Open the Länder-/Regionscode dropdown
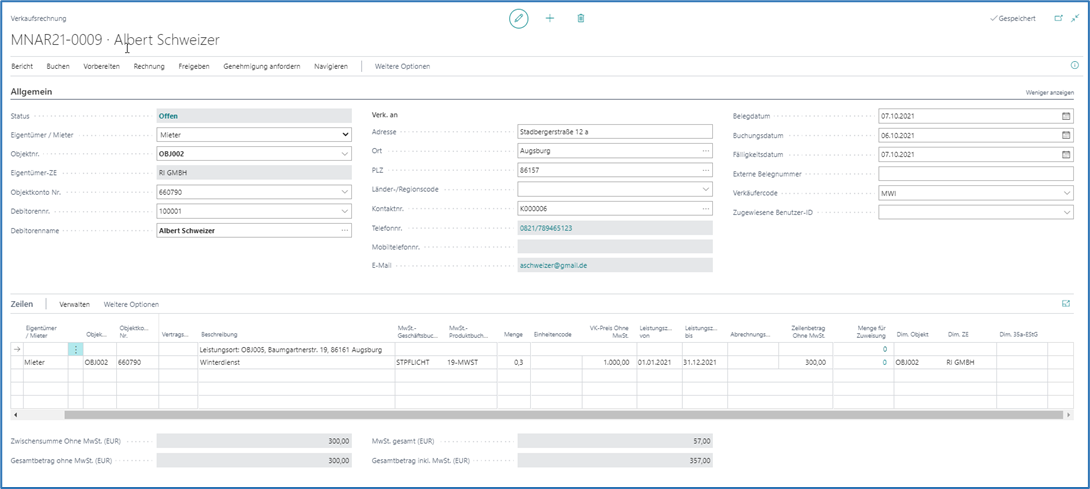 coord(705,189)
